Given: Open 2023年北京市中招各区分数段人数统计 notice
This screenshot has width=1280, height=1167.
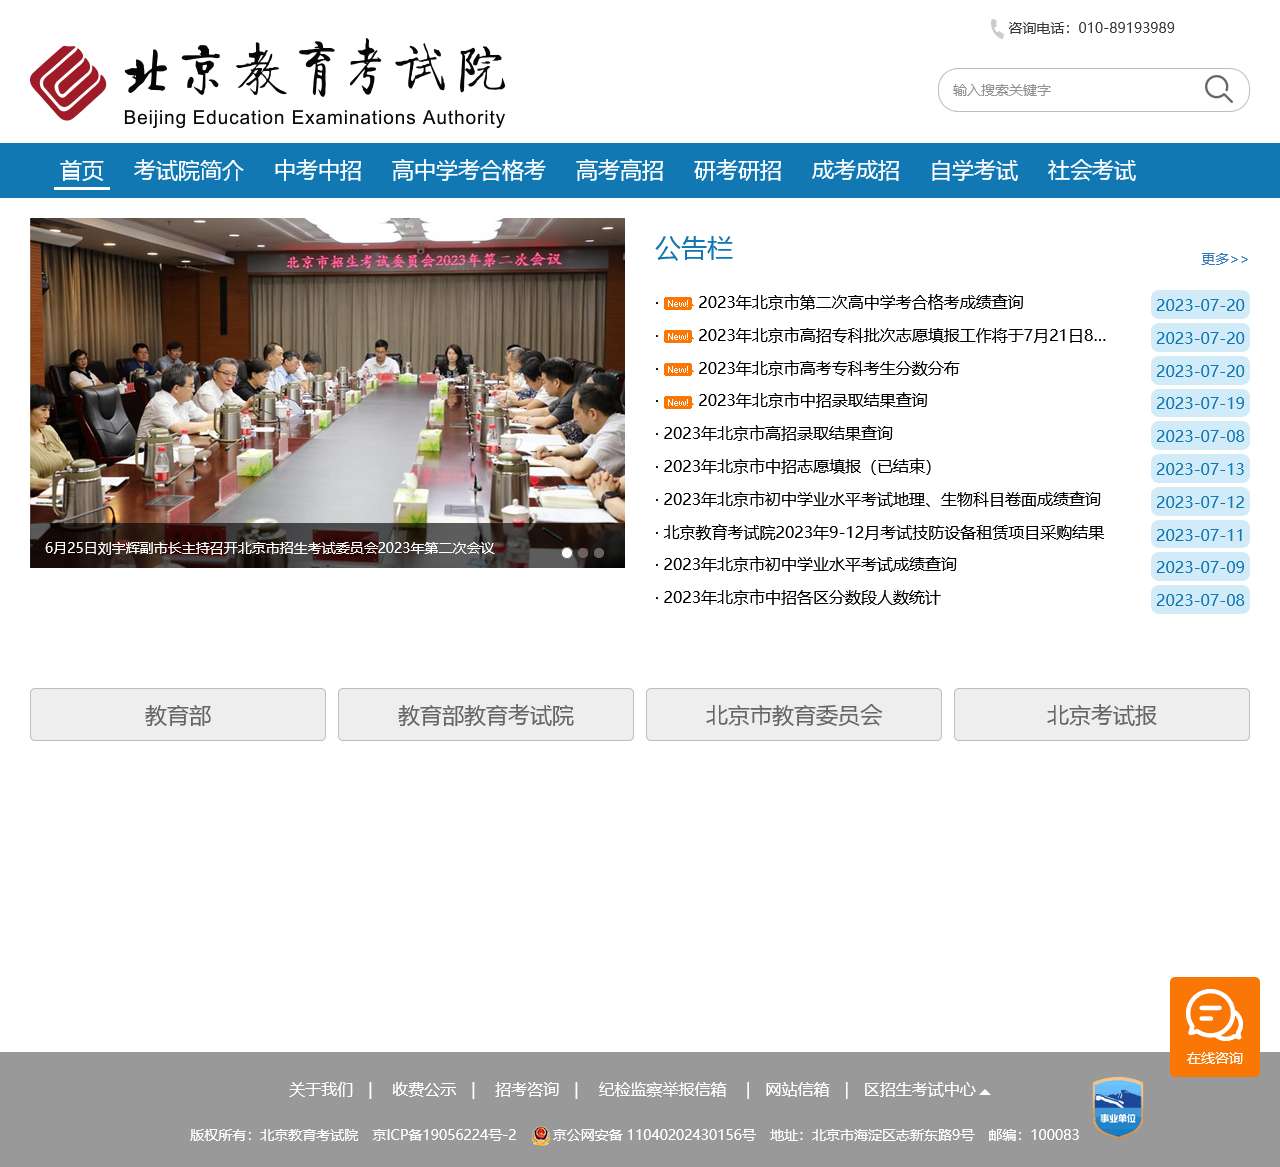Looking at the screenshot, I should tap(802, 598).
